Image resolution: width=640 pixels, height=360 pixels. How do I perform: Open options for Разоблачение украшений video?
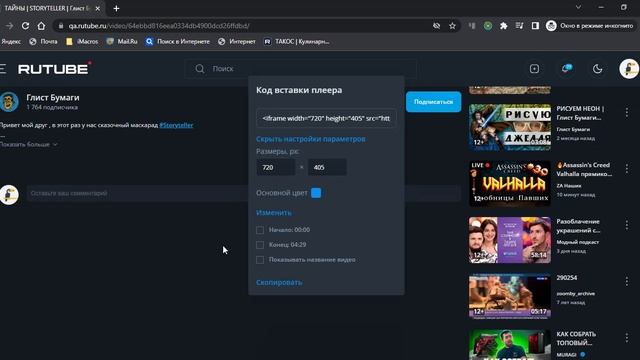click(x=627, y=225)
